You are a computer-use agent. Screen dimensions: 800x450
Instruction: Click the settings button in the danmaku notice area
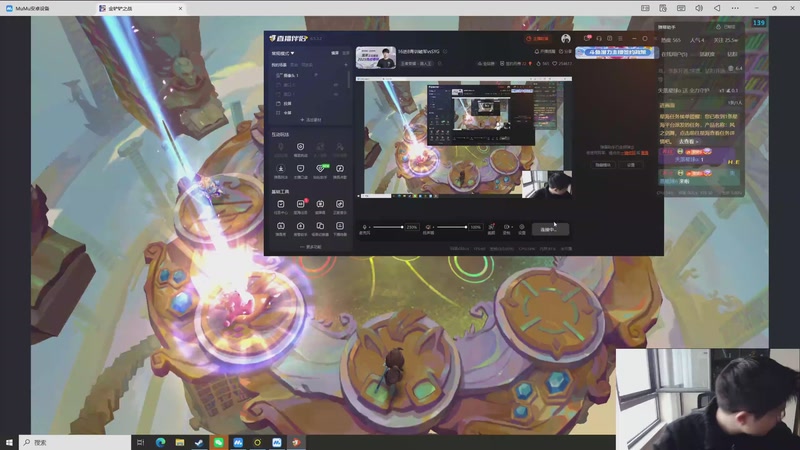point(631,165)
